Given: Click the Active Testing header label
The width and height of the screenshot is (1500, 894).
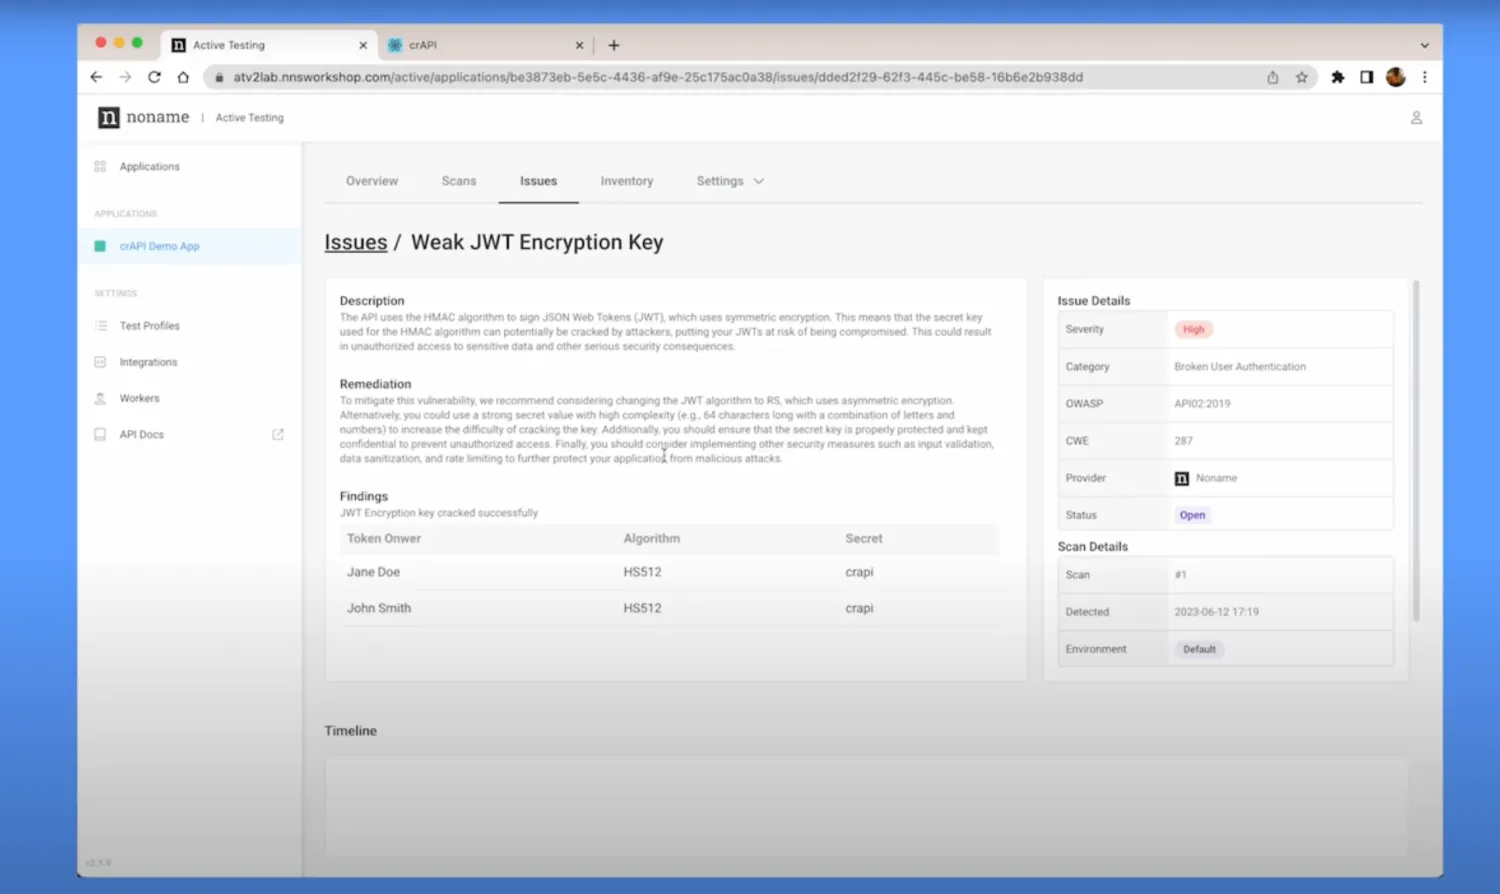Looking at the screenshot, I should [x=250, y=118].
